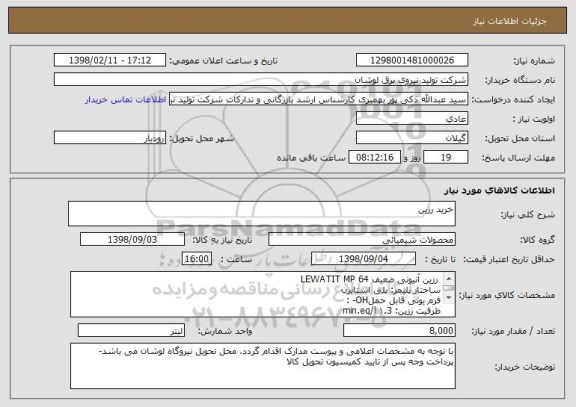
Task: Select the priority field showing عادی
Action: [412, 119]
